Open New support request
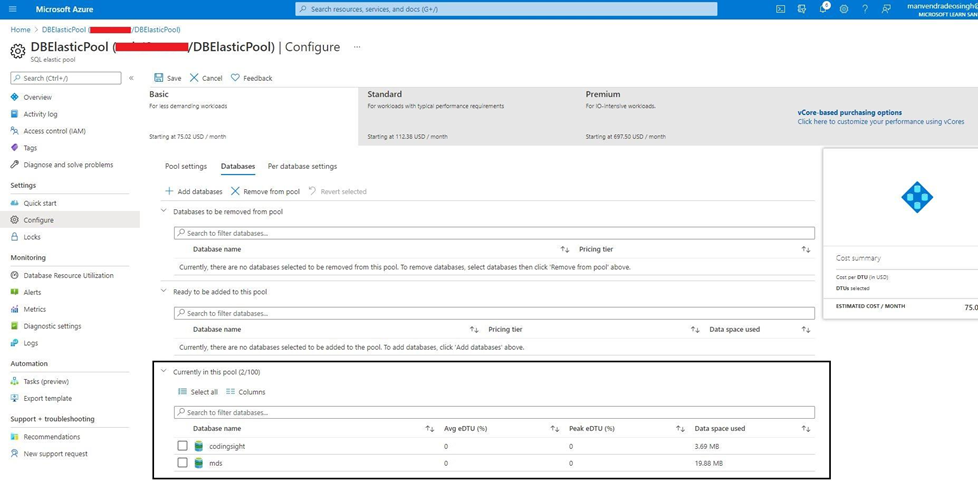This screenshot has height=482, width=978. (x=55, y=453)
